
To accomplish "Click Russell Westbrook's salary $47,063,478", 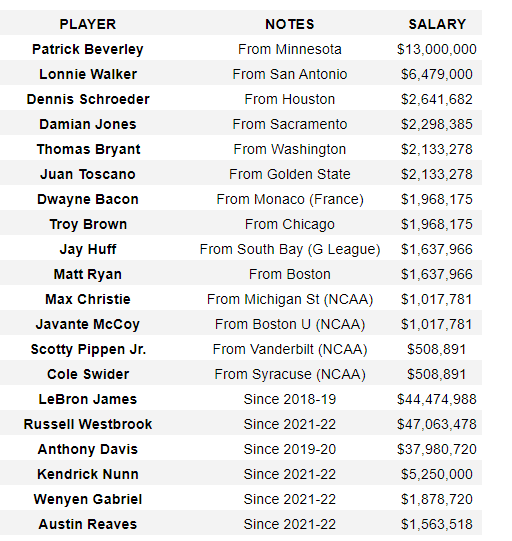I will (436, 424).
